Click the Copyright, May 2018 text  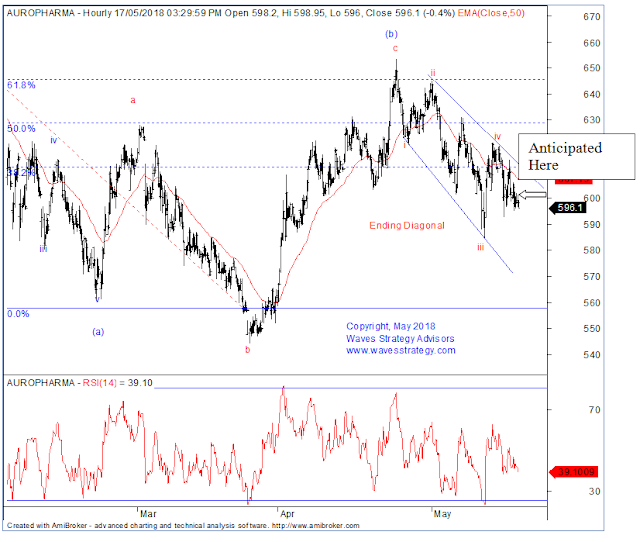coord(391,327)
